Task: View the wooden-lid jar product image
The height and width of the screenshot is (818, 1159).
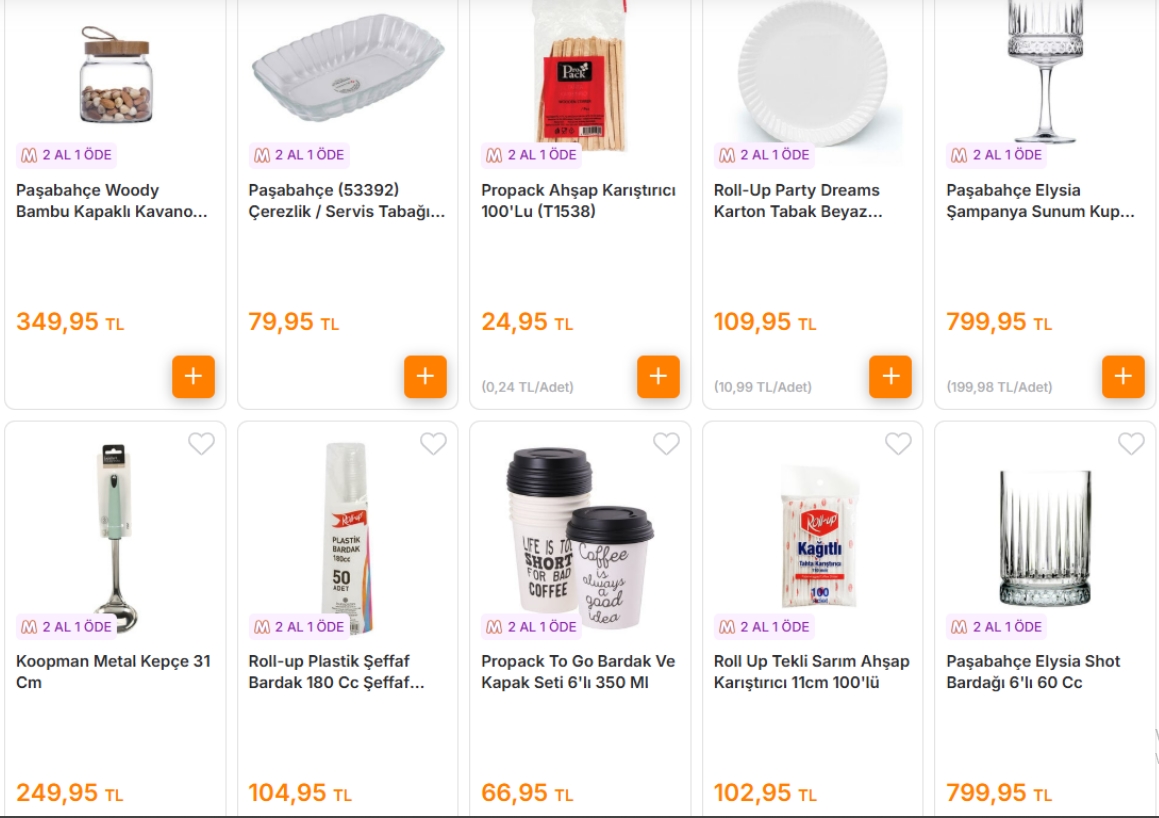Action: pyautogui.click(x=116, y=75)
